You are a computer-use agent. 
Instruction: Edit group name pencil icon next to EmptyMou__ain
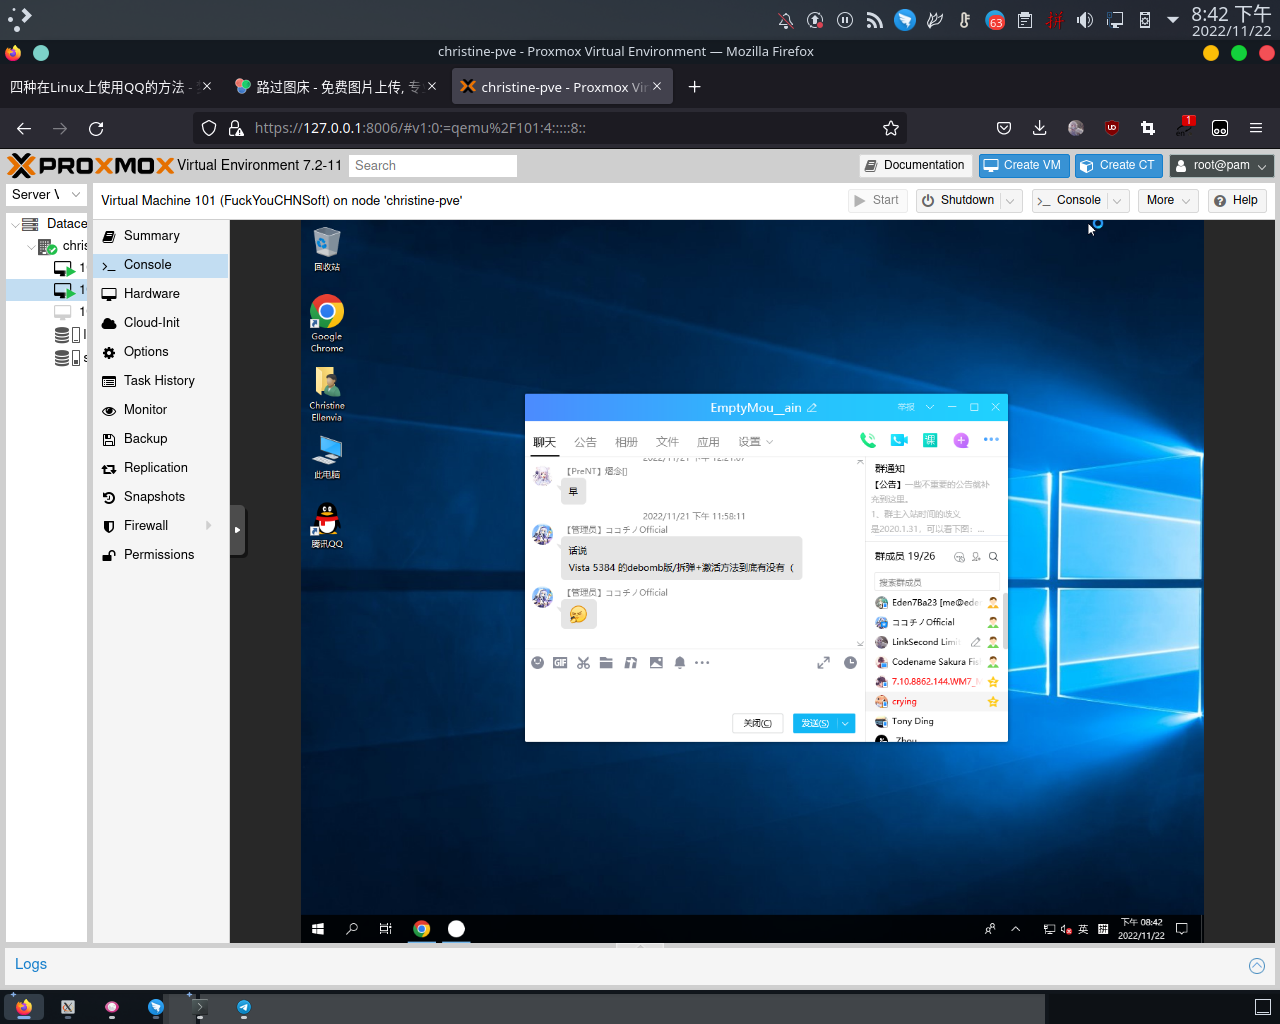coord(812,408)
